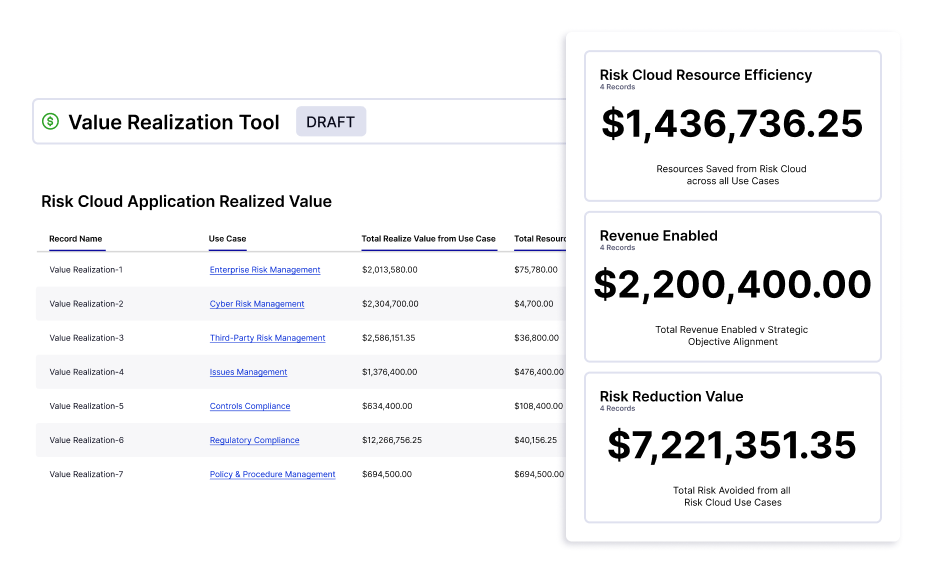
Task: Open the Controls Compliance use case
Action: (249, 406)
